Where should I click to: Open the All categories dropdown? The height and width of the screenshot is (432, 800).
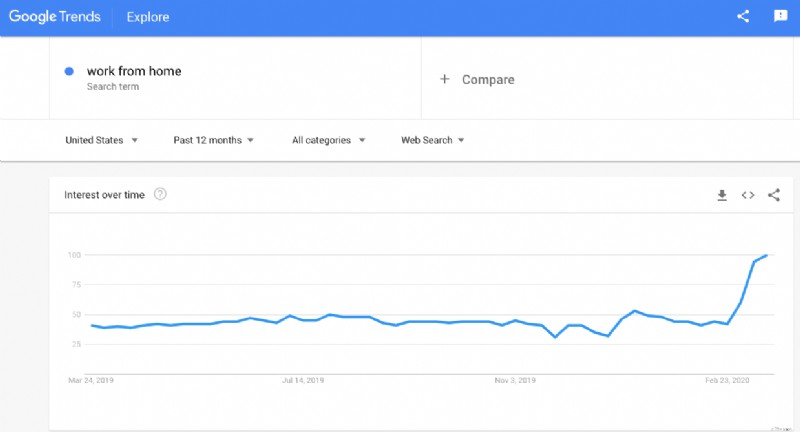pyautogui.click(x=328, y=140)
